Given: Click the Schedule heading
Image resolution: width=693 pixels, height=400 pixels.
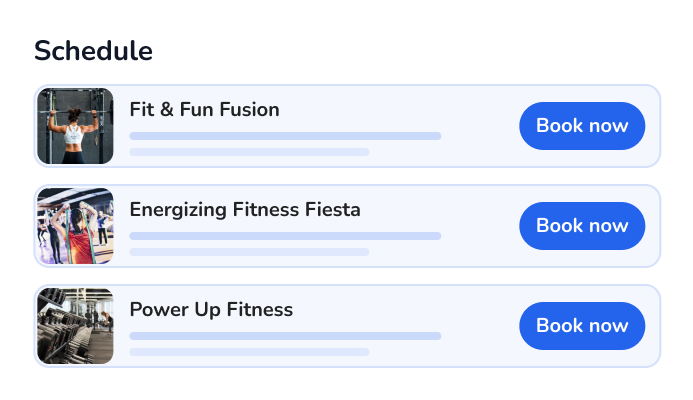Looking at the screenshot, I should [93, 51].
